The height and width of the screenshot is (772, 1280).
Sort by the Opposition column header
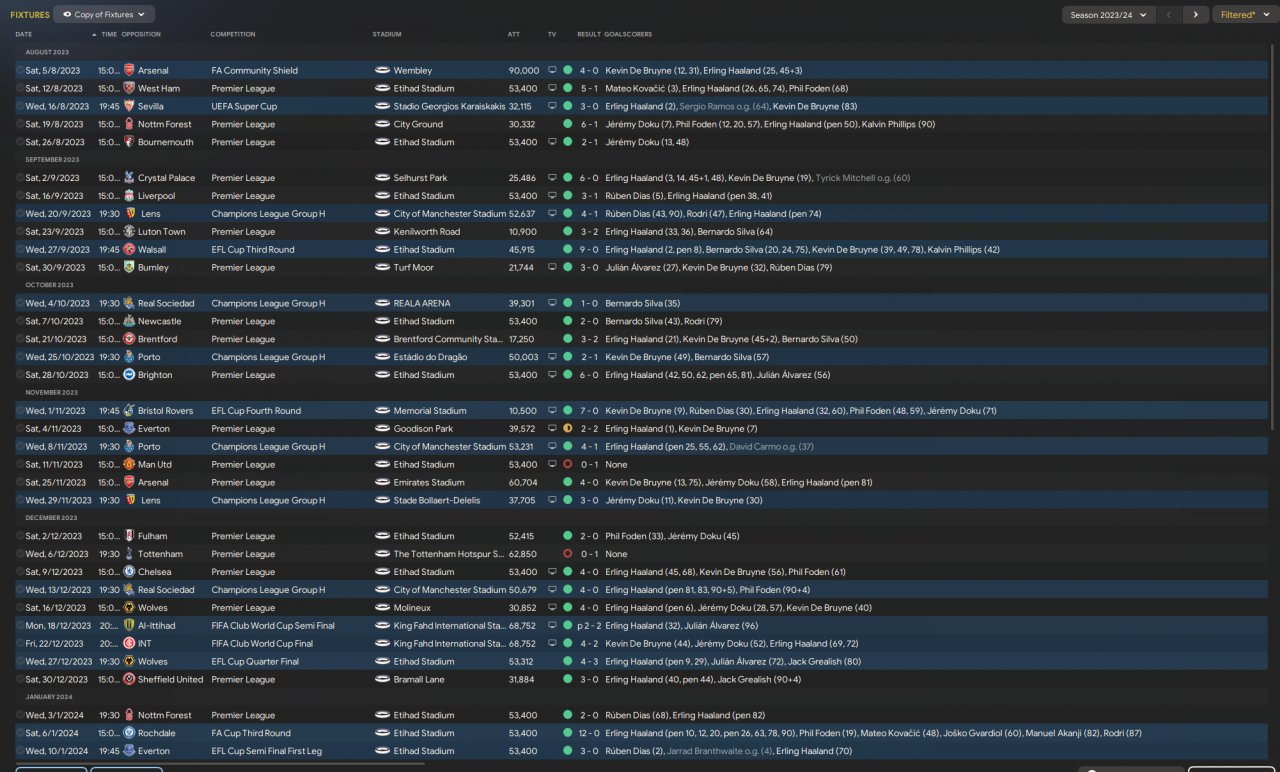point(140,35)
